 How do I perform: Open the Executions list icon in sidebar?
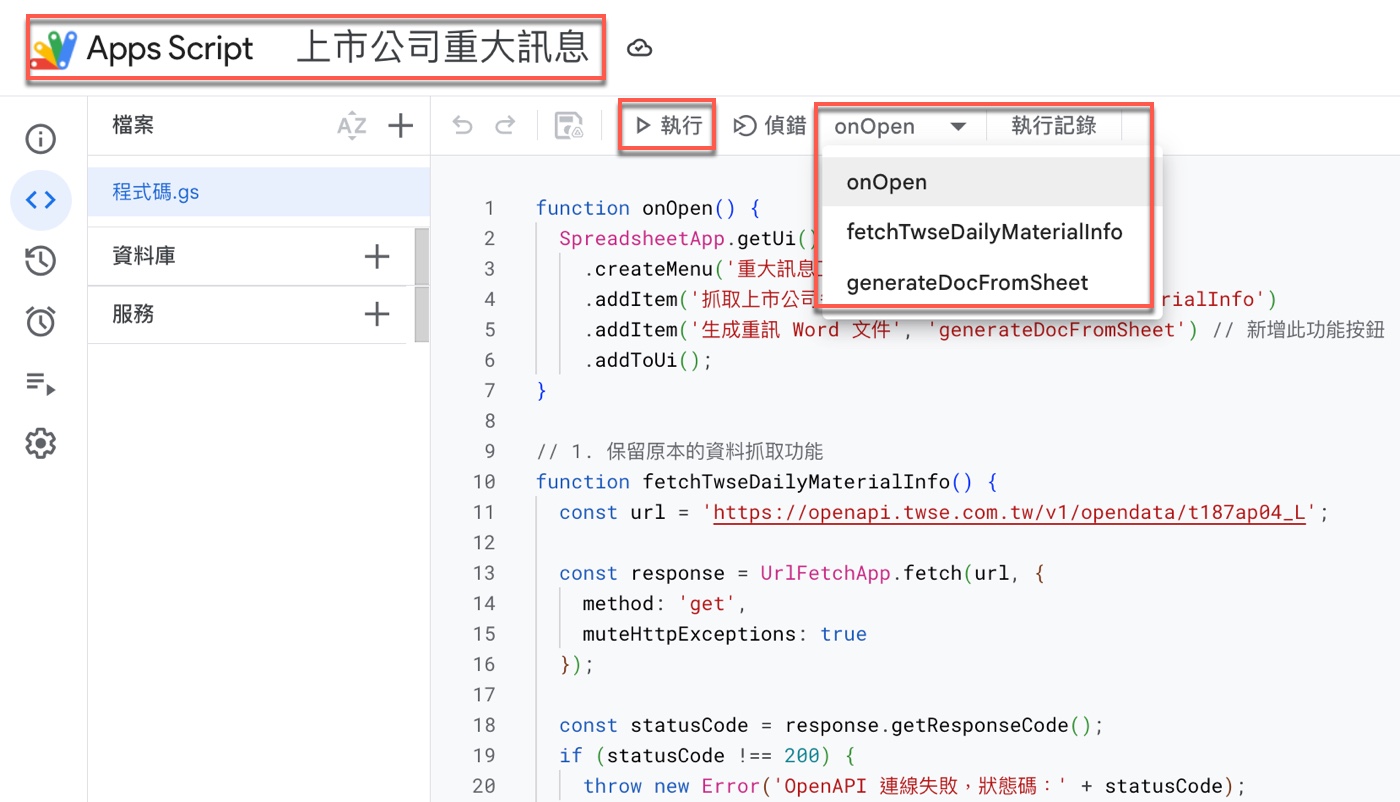tap(40, 382)
